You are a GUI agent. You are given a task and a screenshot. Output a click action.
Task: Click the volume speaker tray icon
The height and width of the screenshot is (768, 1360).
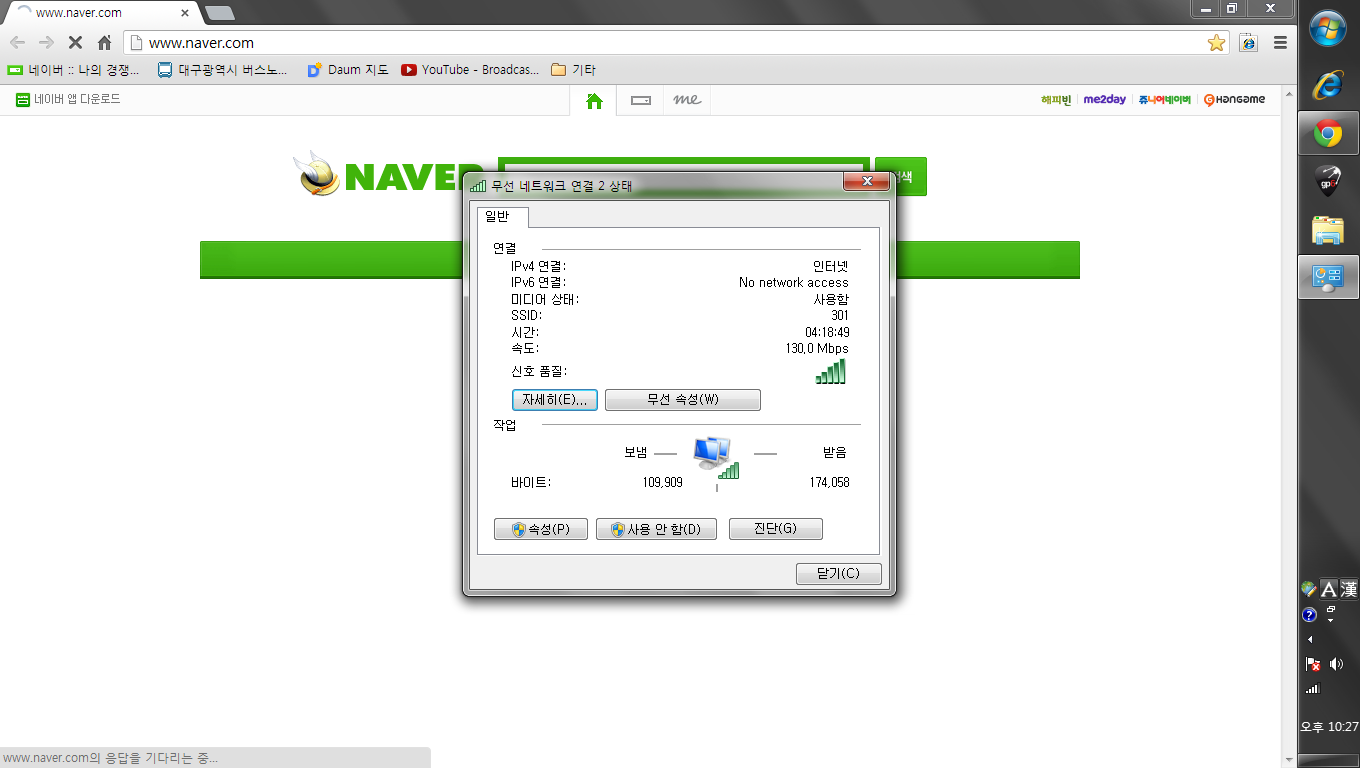[1337, 664]
